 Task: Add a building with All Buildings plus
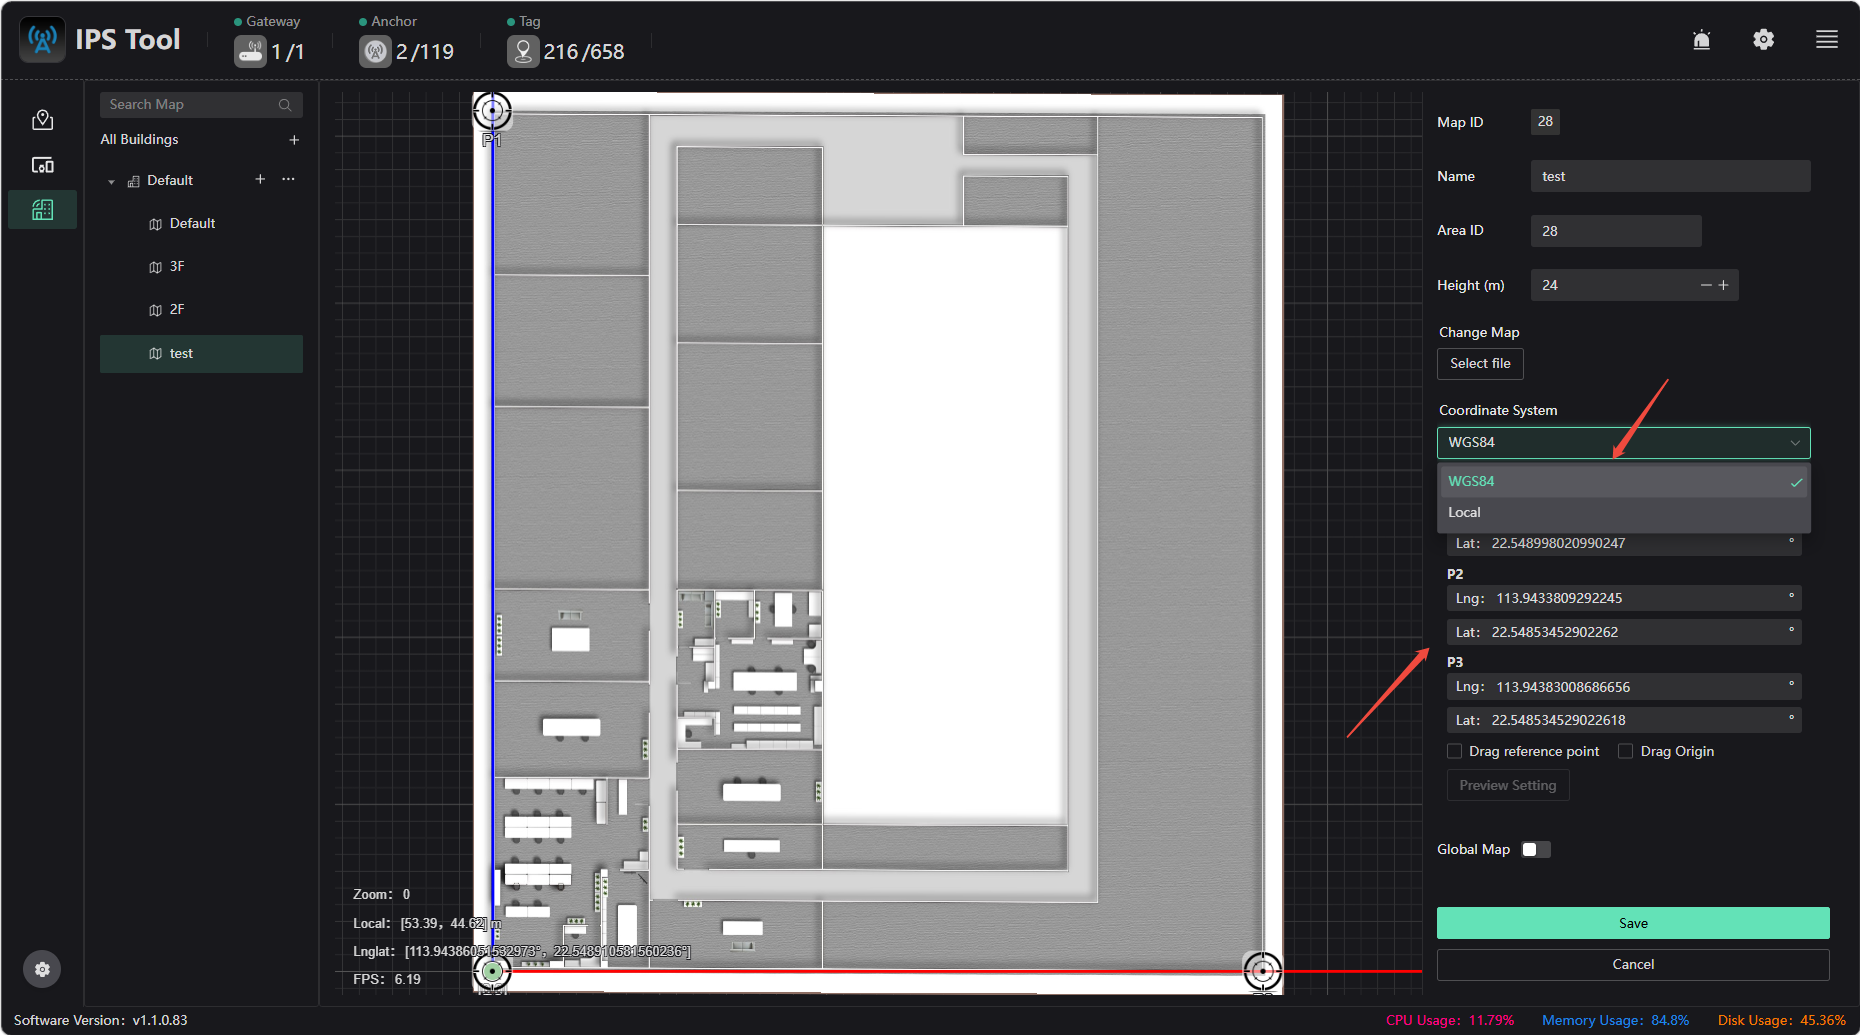pos(294,140)
